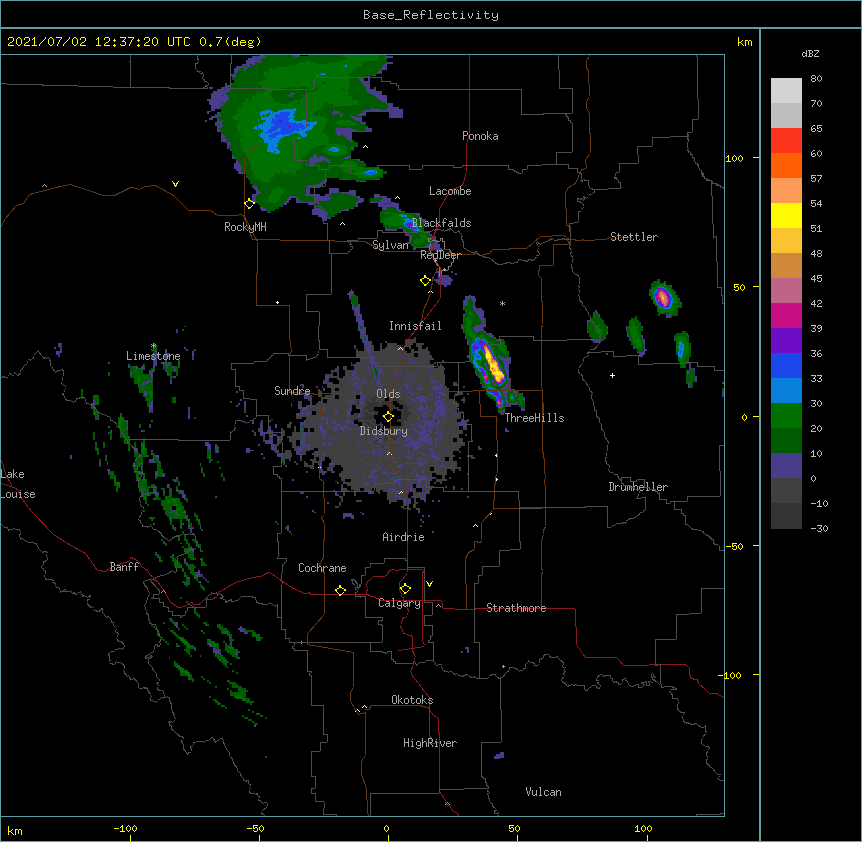Click the light green 20–30 dBZ legend band
Image resolution: width=862 pixels, height=842 pixels.
(x=786, y=416)
